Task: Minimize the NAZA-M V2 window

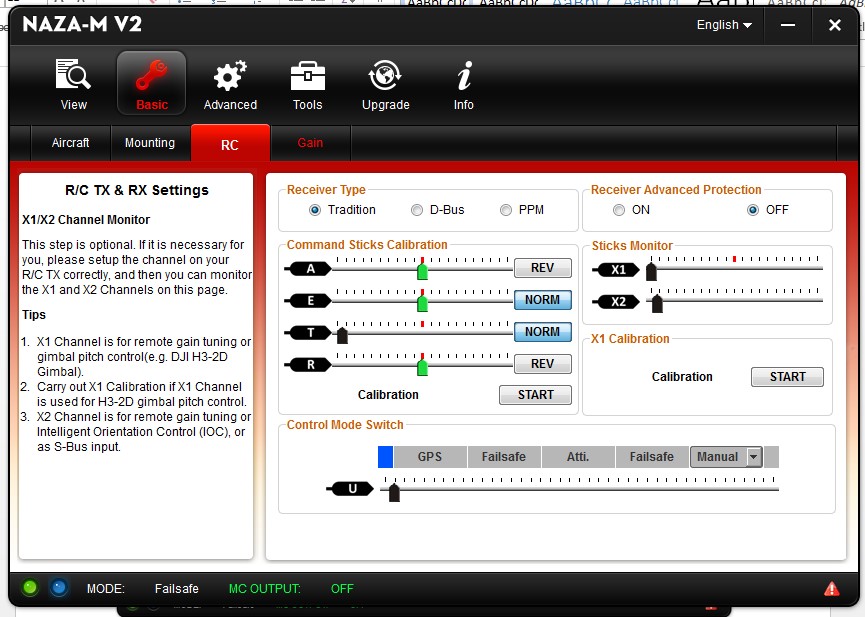Action: pos(788,25)
